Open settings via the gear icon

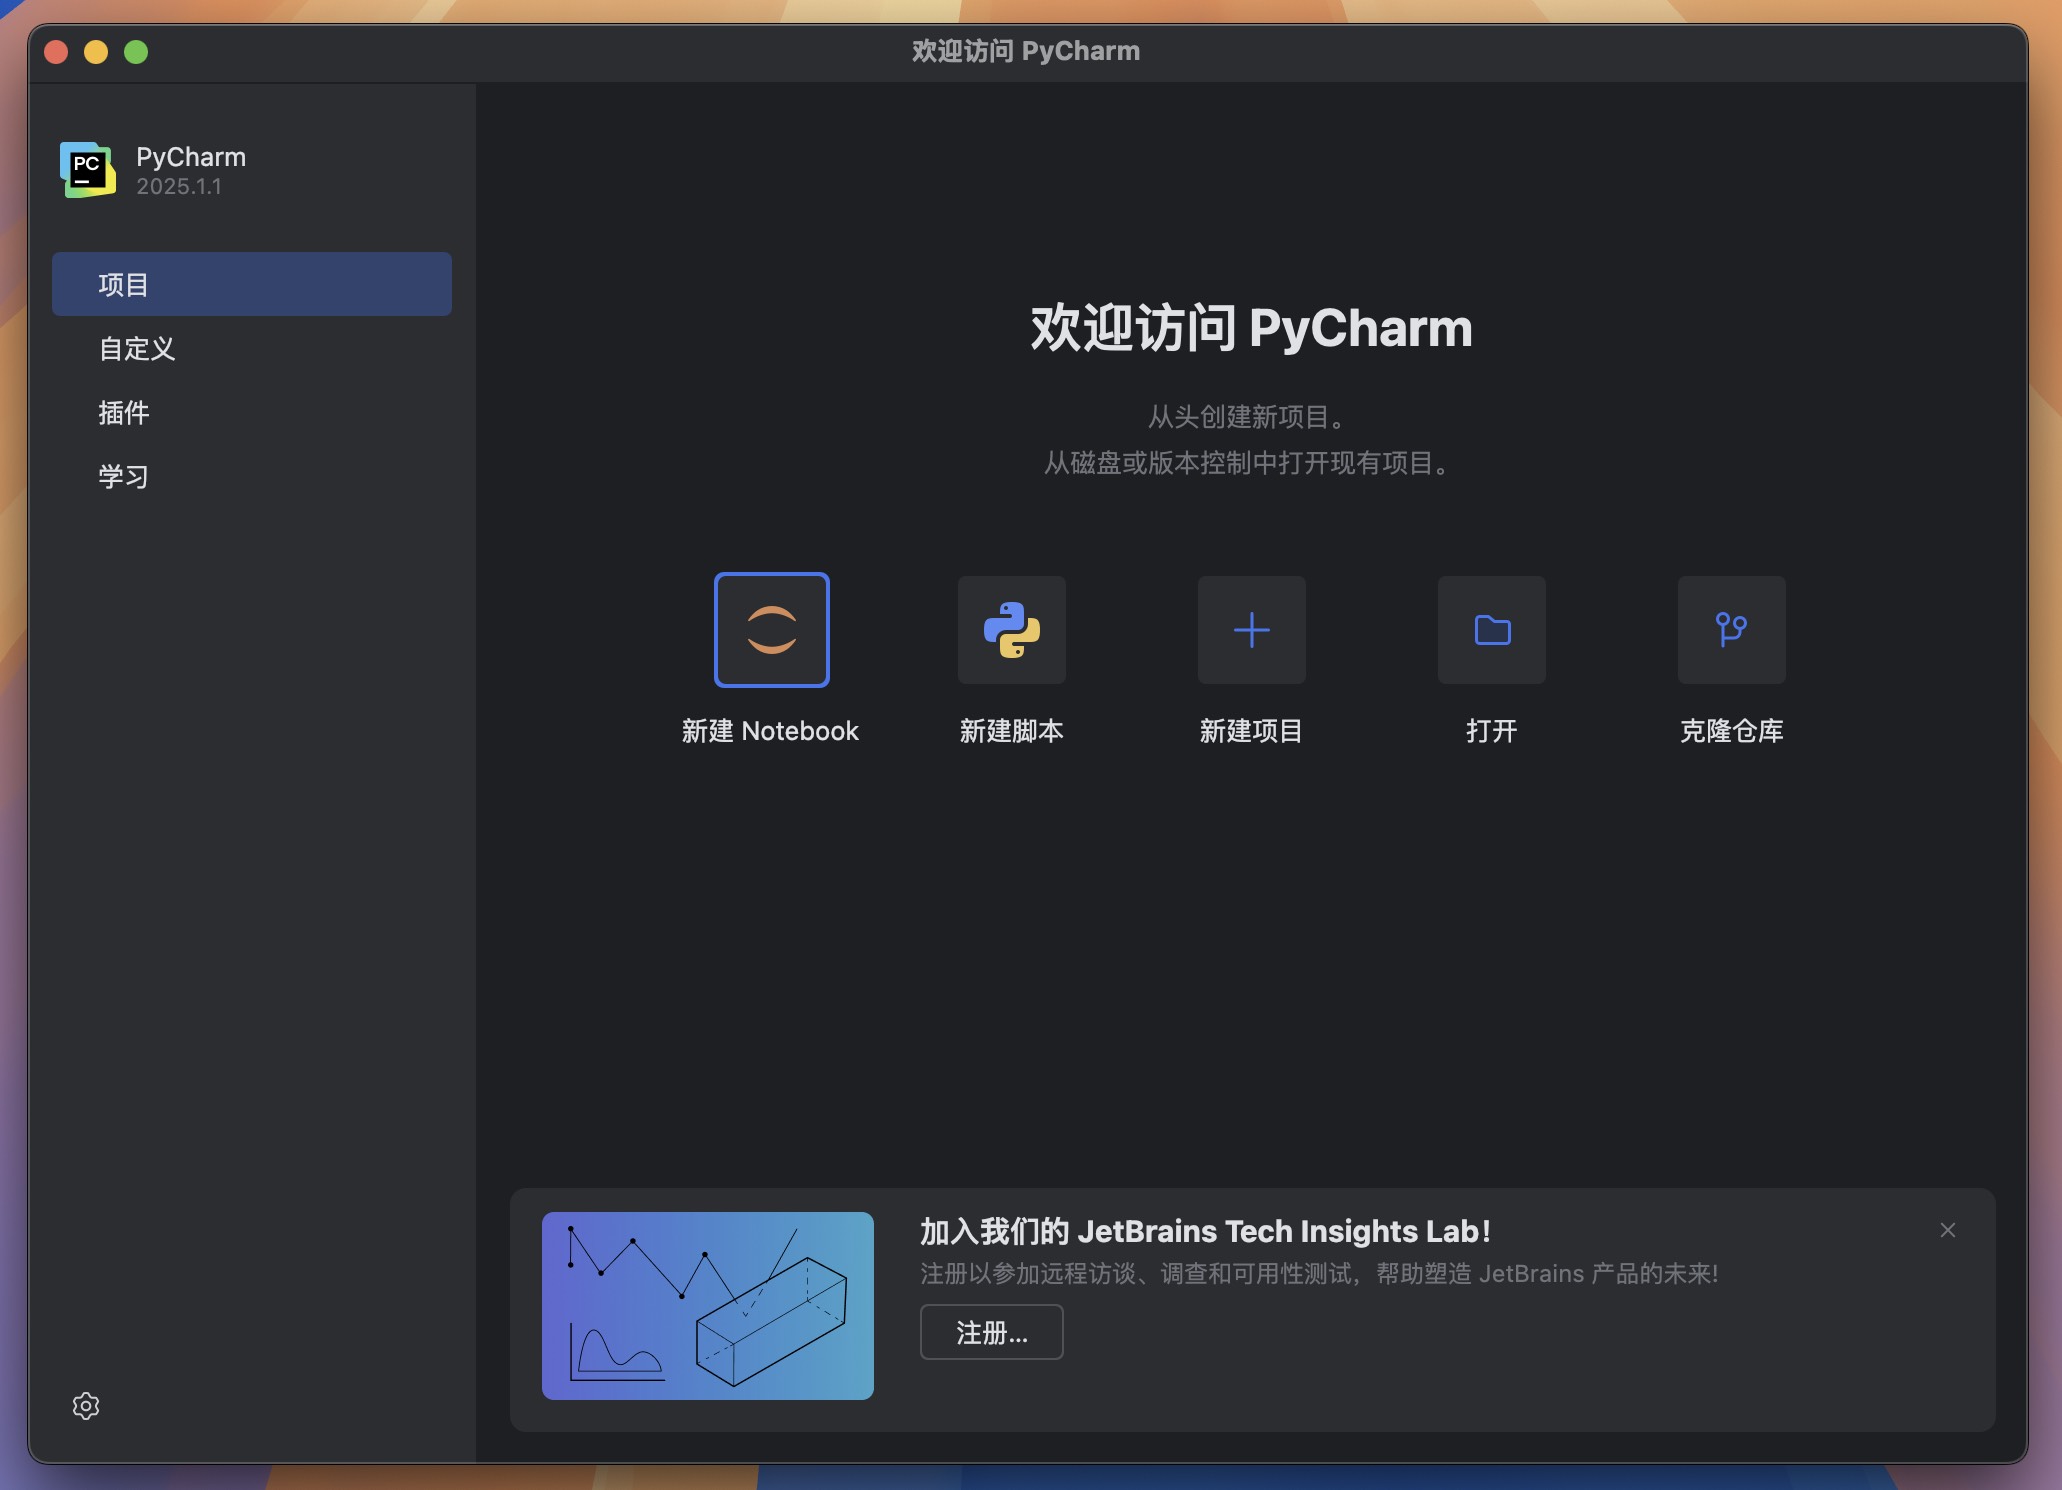(x=86, y=1406)
